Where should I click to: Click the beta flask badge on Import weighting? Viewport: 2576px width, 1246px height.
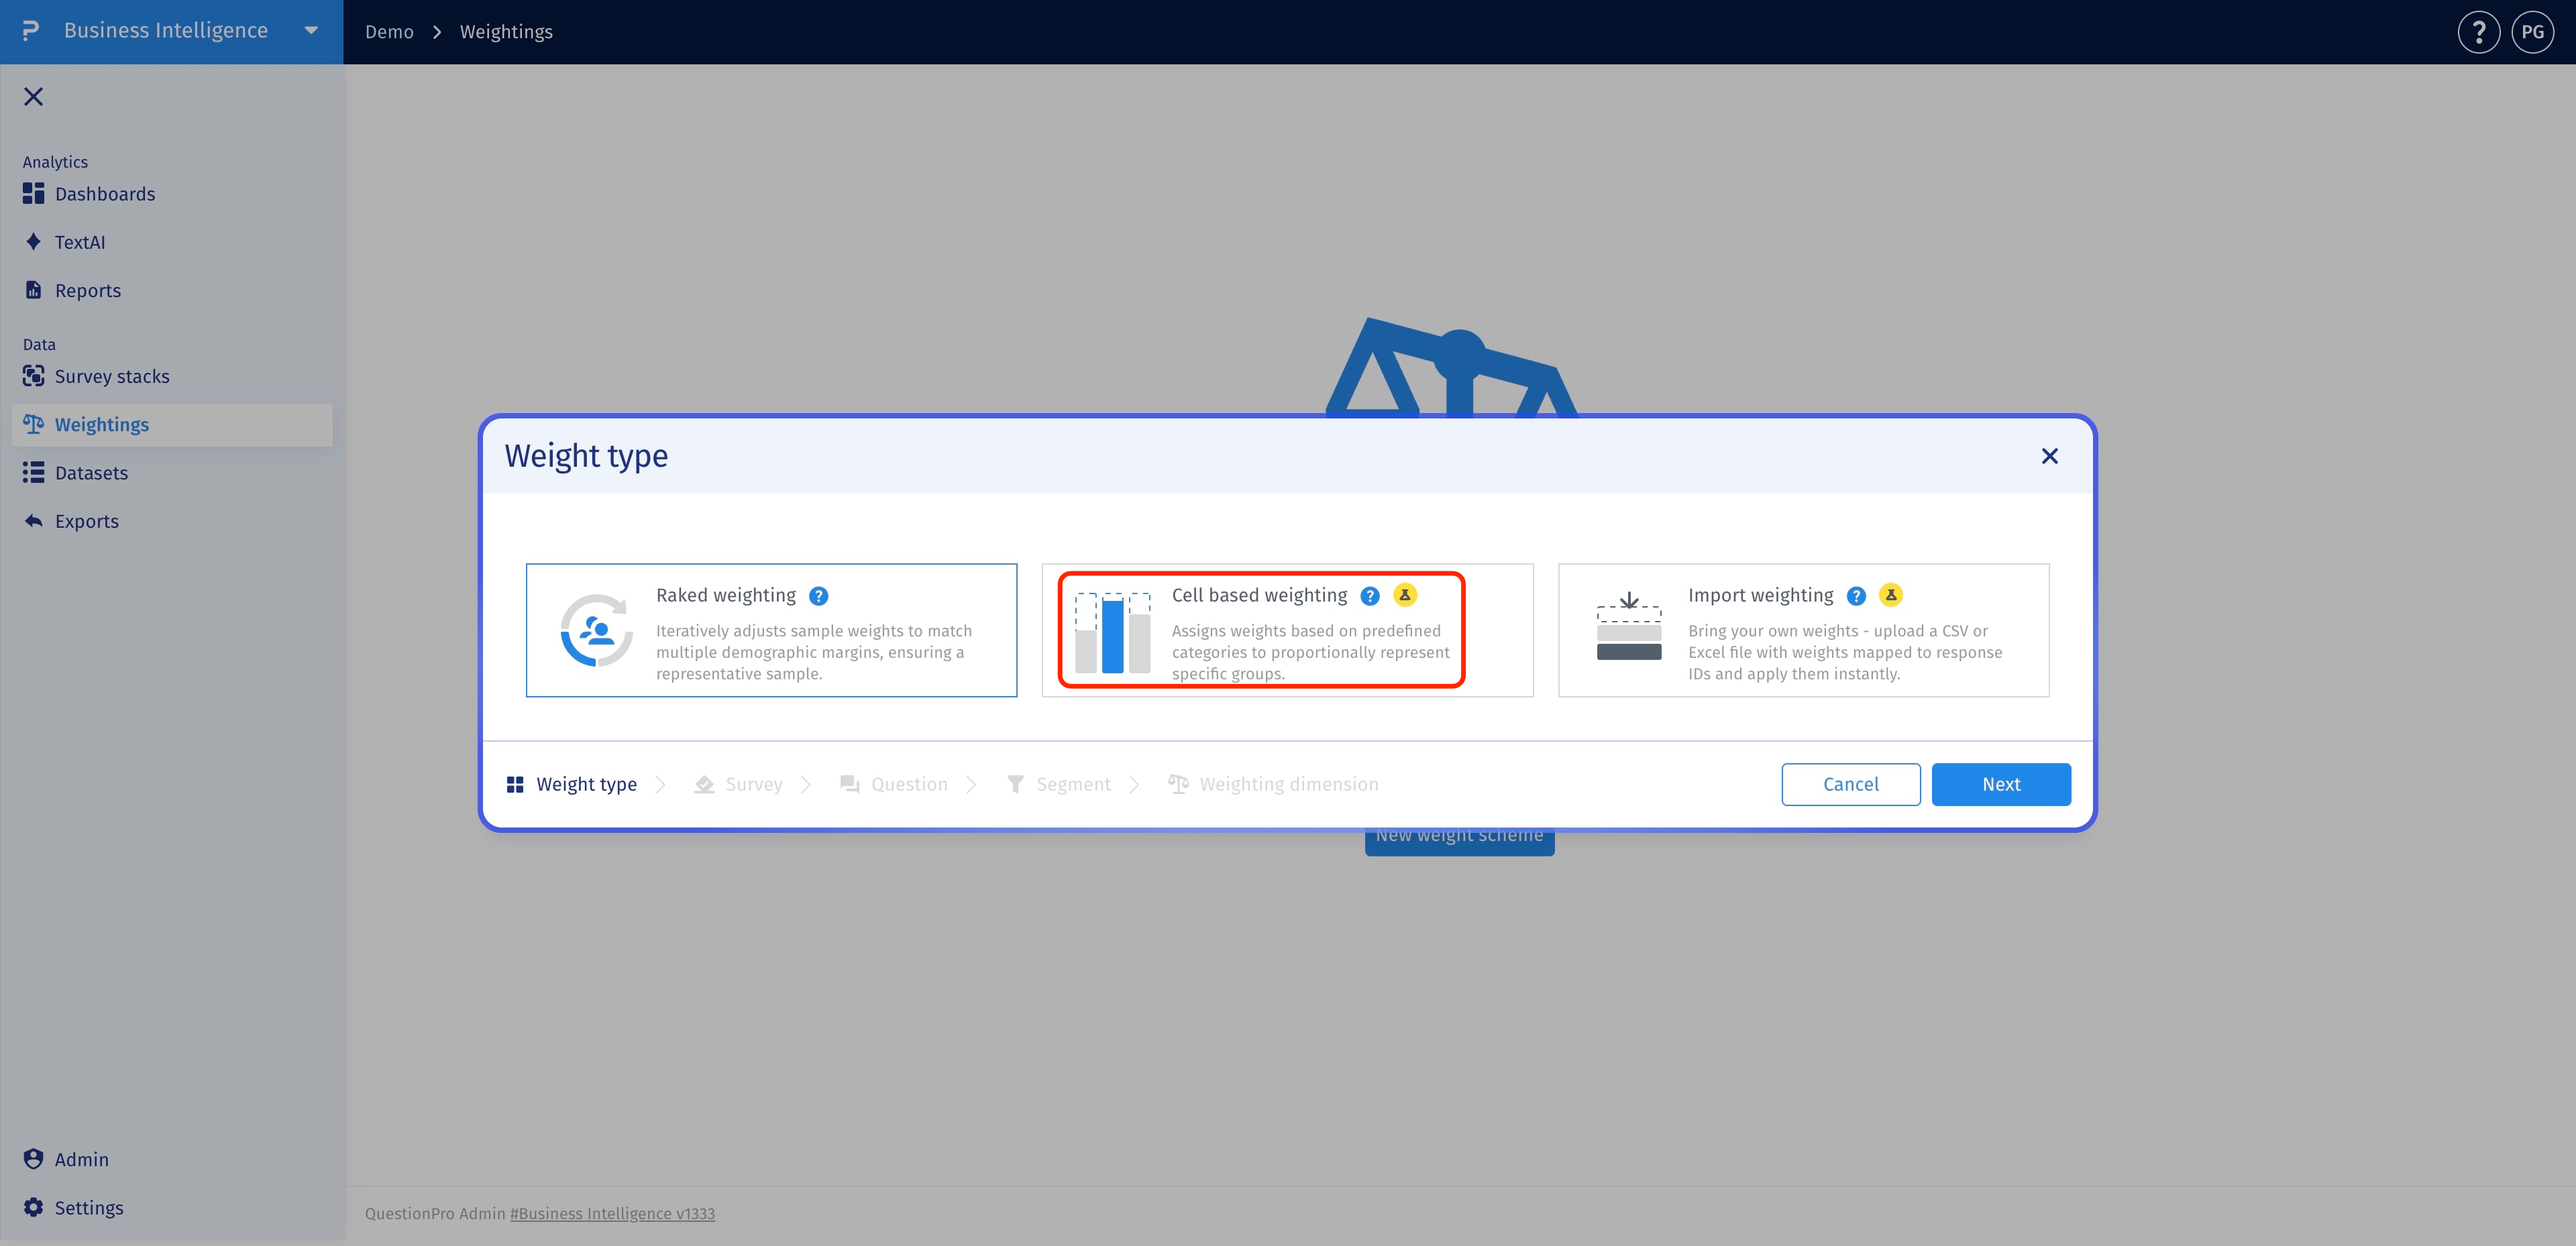(1890, 595)
